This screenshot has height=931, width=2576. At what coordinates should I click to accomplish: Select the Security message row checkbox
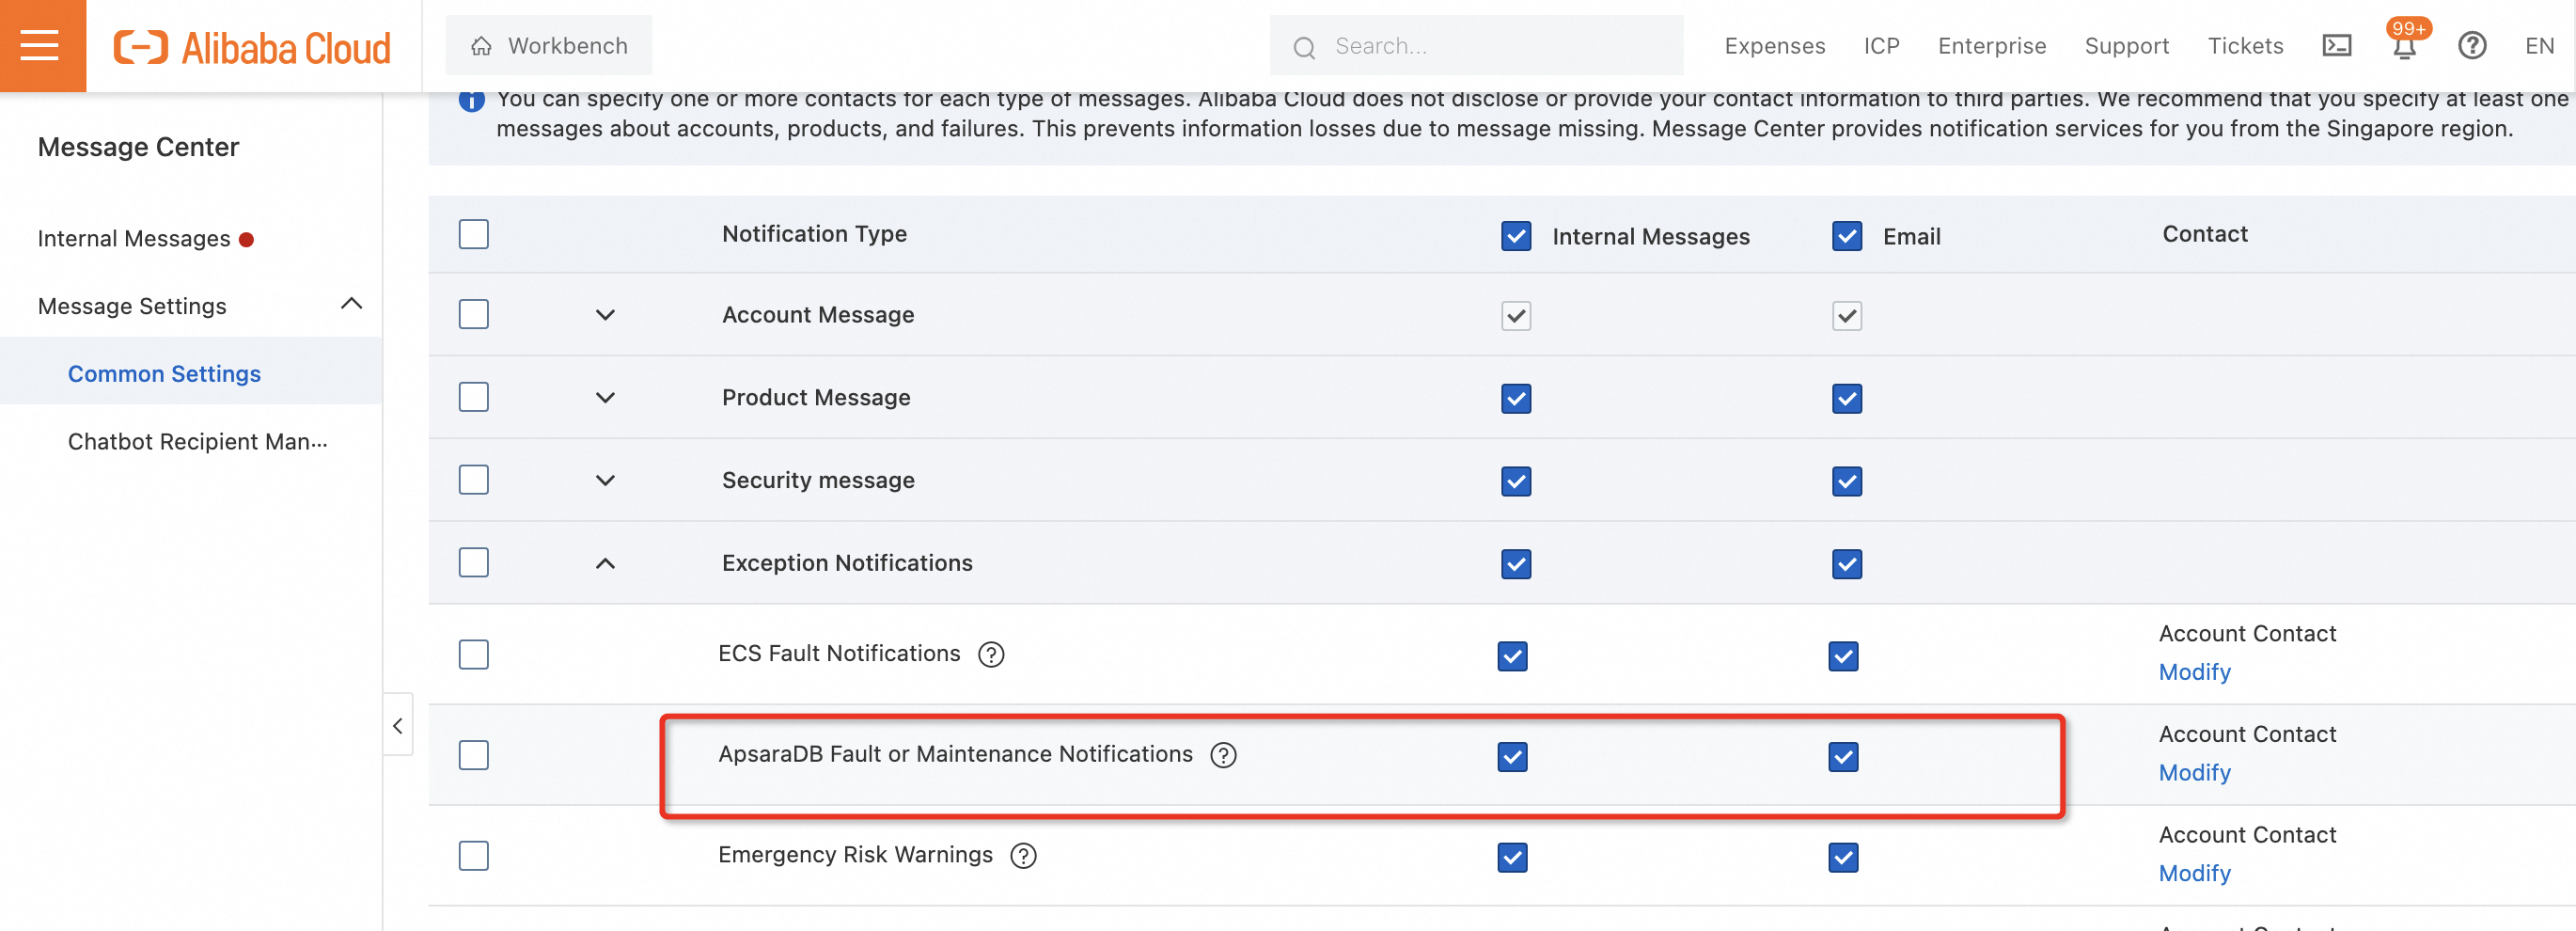pyautogui.click(x=473, y=481)
